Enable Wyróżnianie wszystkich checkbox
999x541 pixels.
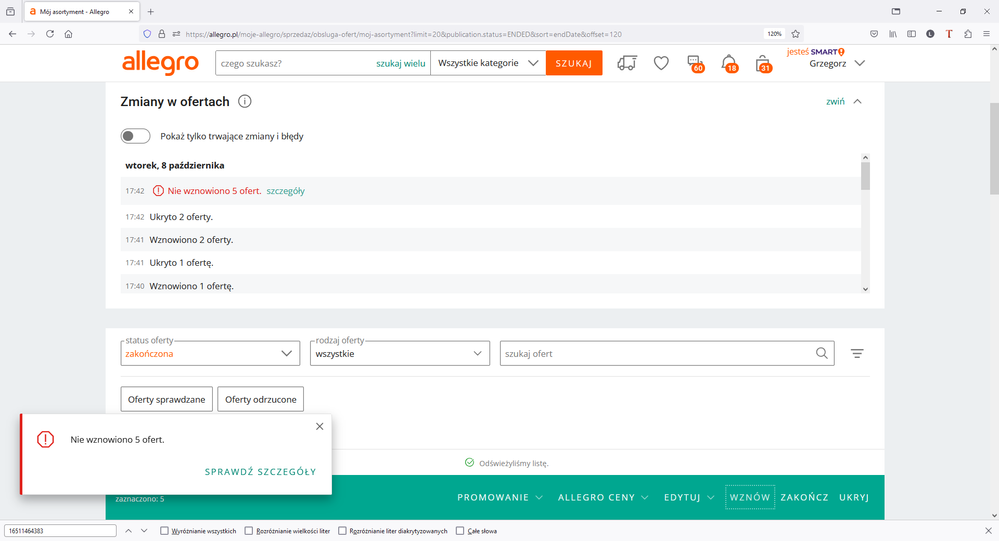click(165, 531)
